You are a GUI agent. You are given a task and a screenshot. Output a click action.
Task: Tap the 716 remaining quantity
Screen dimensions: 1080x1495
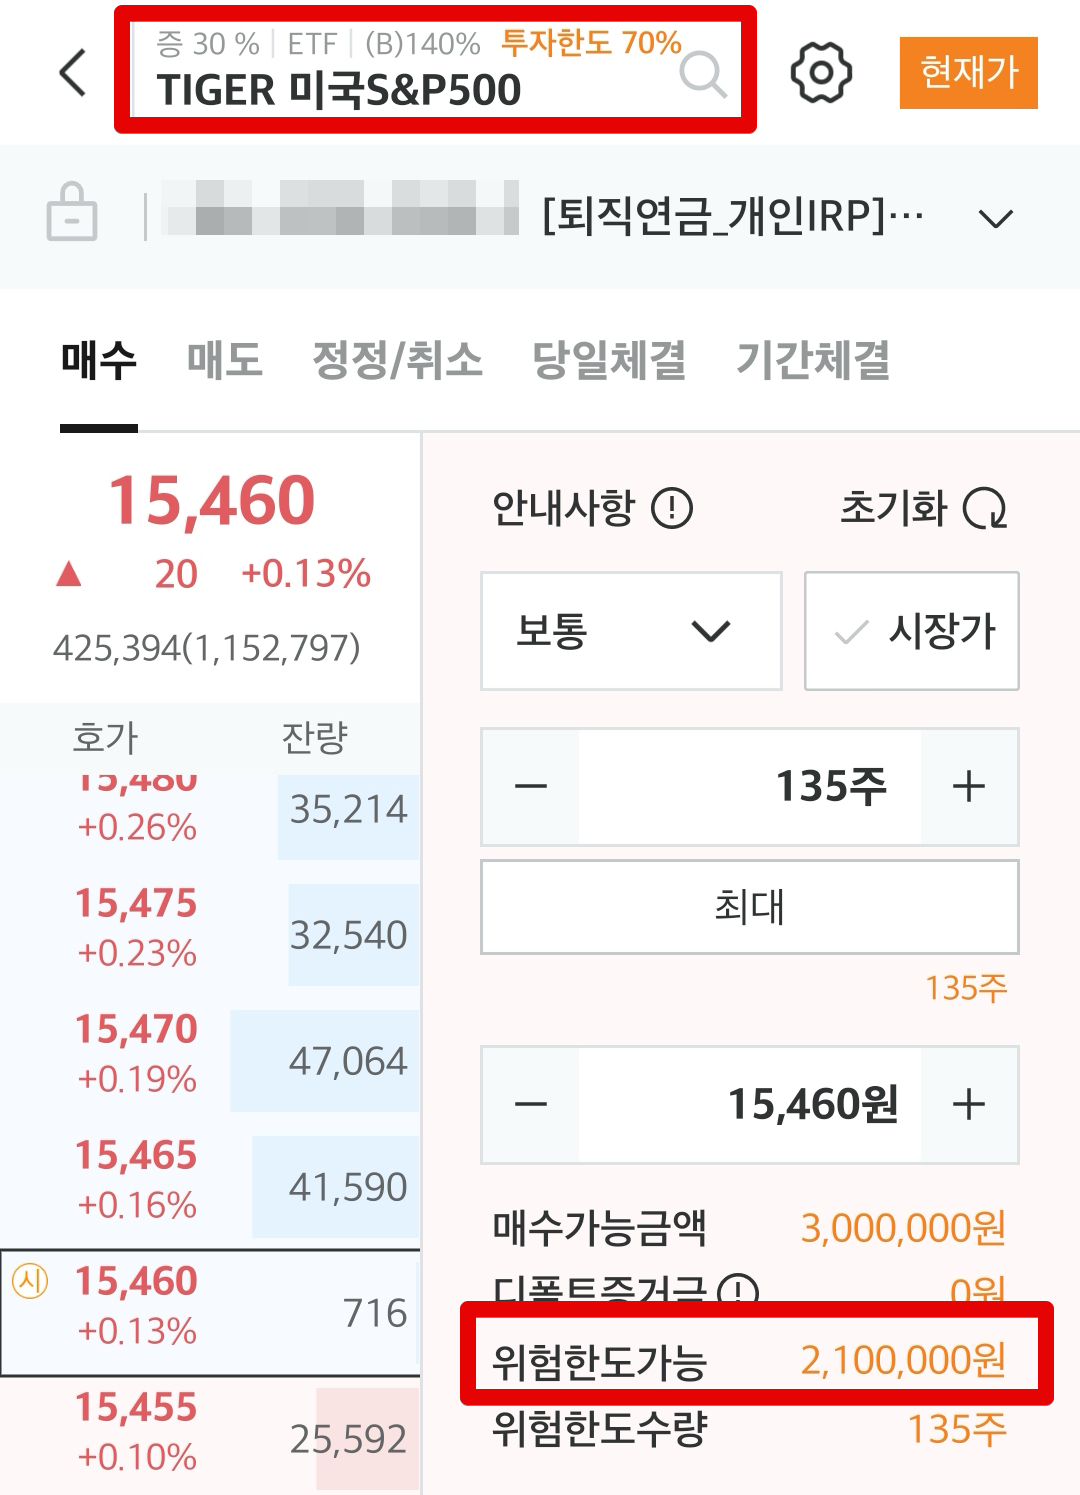375,1313
